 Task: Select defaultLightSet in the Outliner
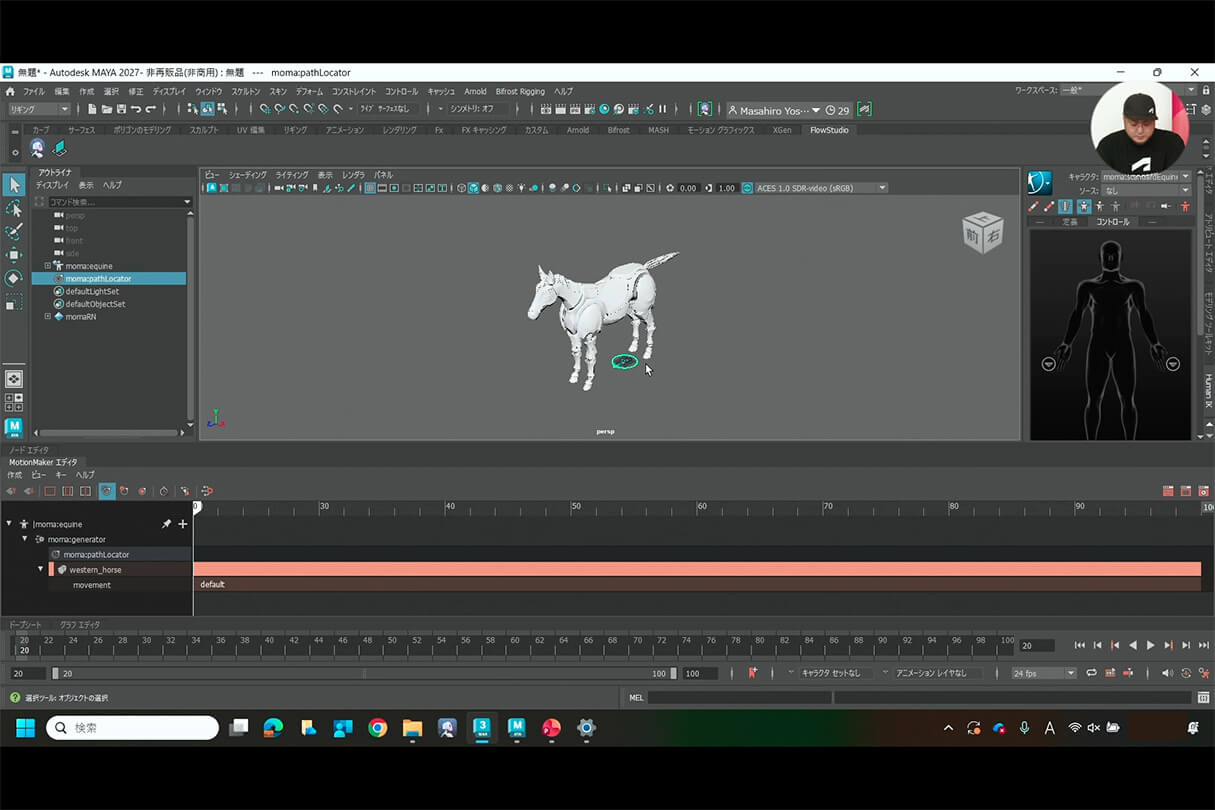pos(92,291)
